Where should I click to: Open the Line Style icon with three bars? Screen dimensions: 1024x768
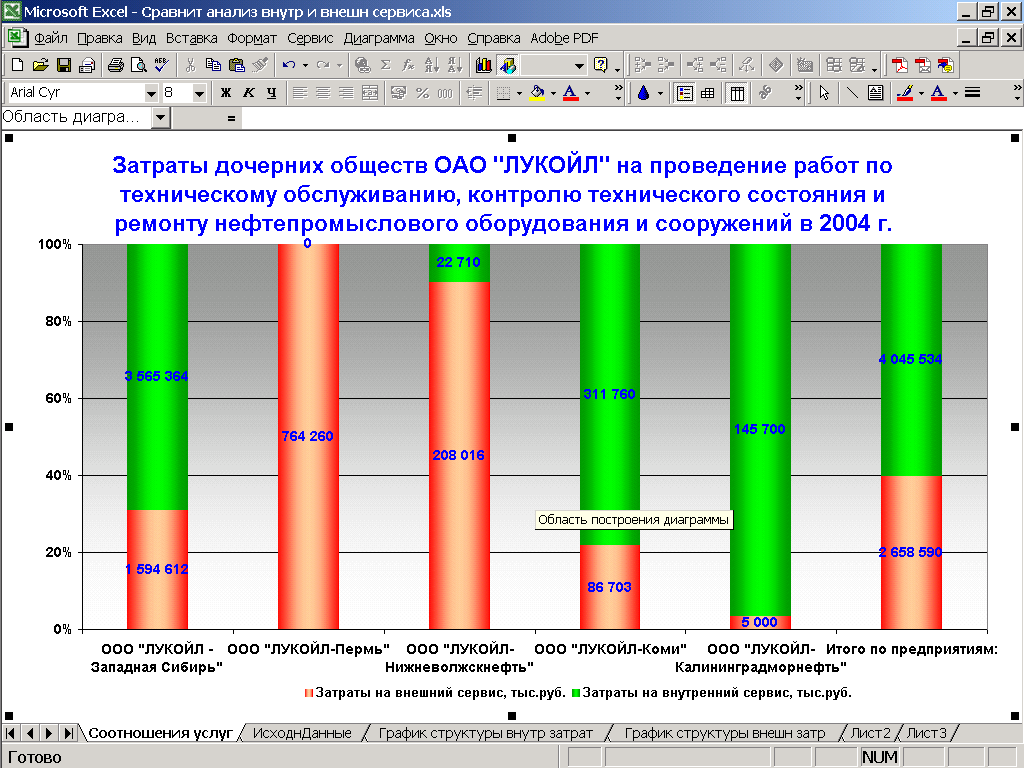[972, 93]
